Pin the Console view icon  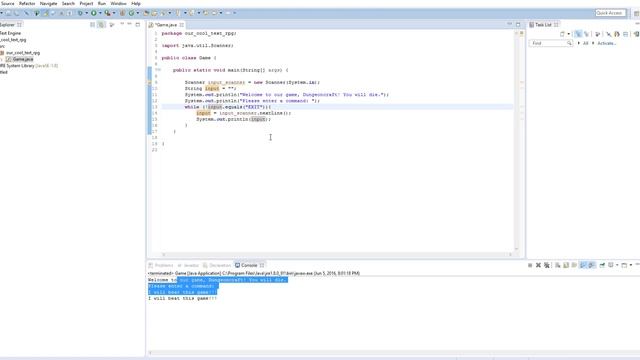click(602, 265)
